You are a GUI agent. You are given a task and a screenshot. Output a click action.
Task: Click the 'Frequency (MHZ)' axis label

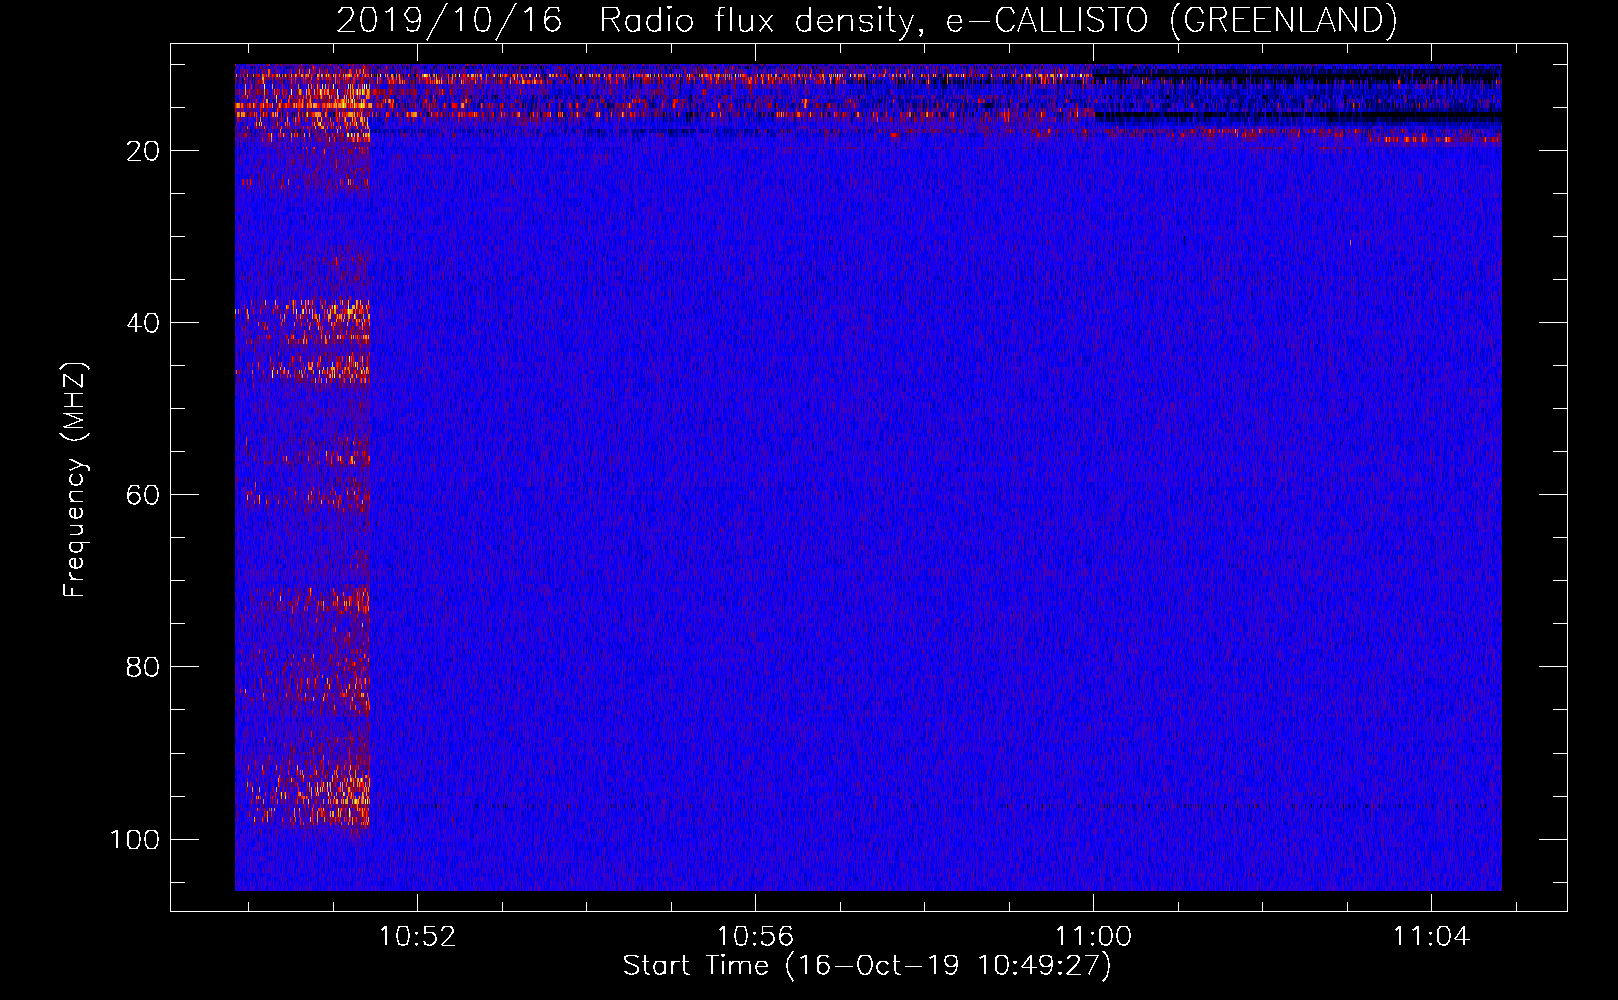(x=75, y=480)
